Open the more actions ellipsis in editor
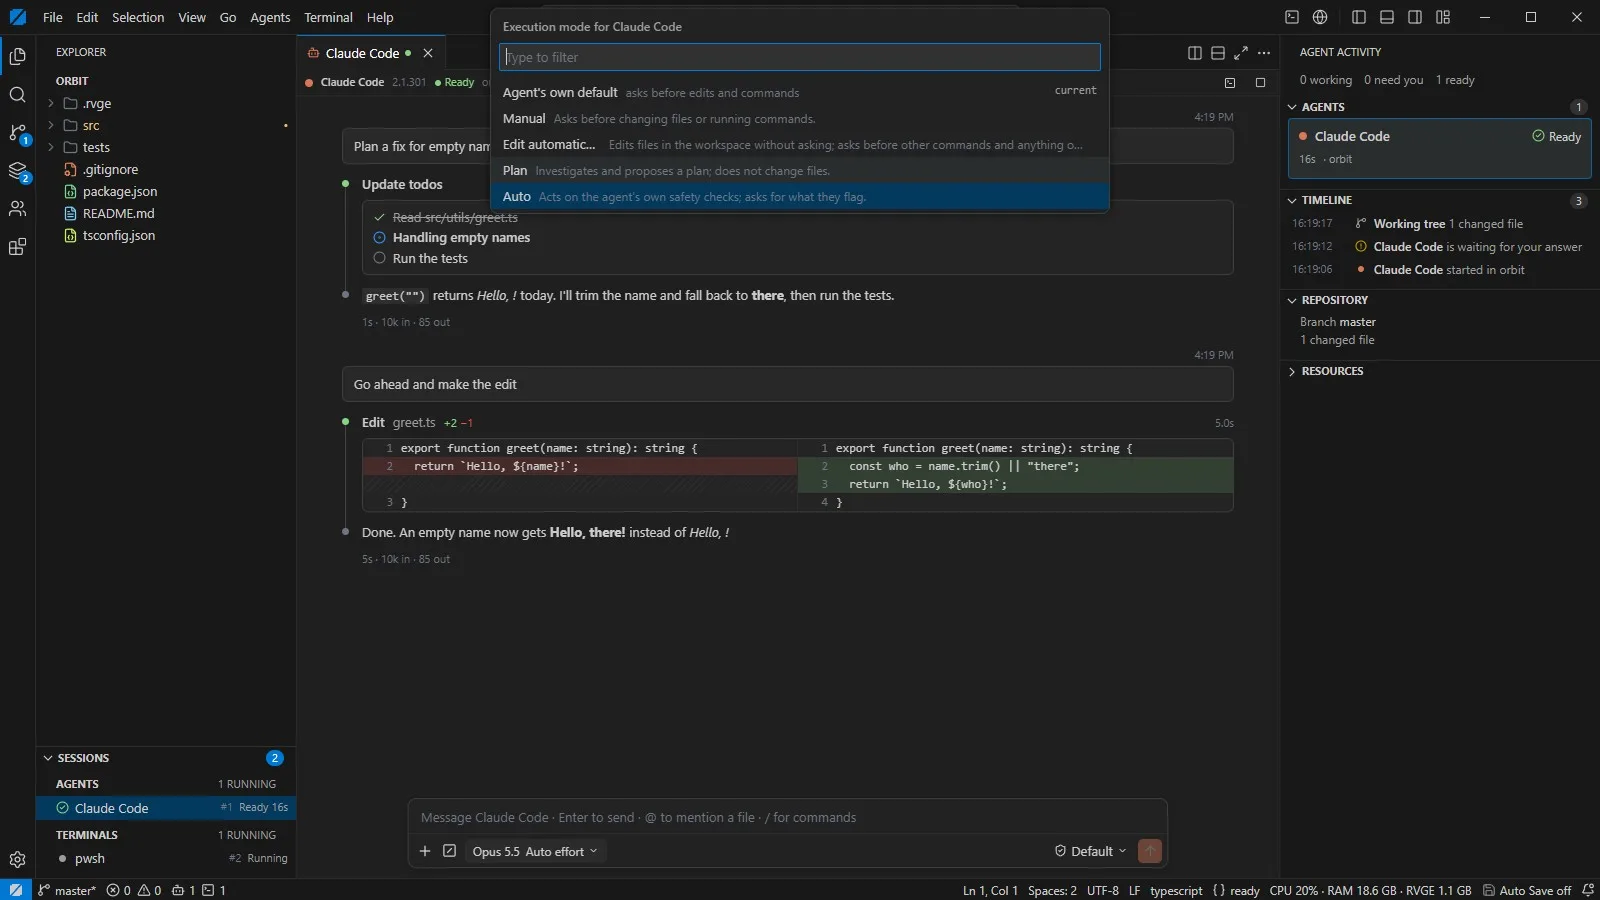Image resolution: width=1600 pixels, height=900 pixels. [x=1264, y=53]
